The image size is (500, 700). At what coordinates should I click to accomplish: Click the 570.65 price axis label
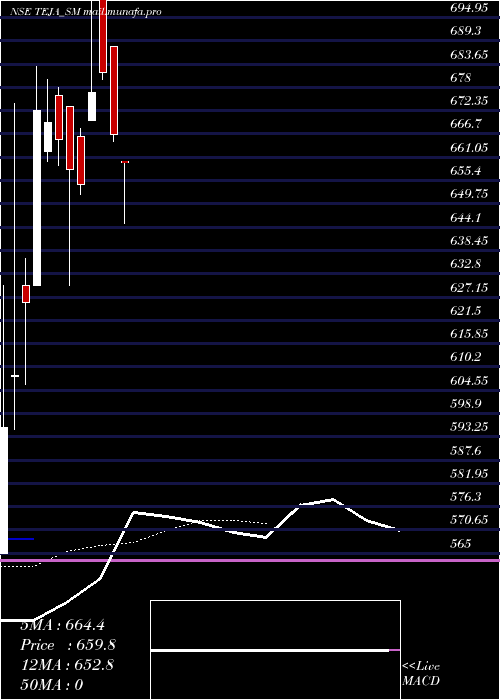tap(469, 520)
